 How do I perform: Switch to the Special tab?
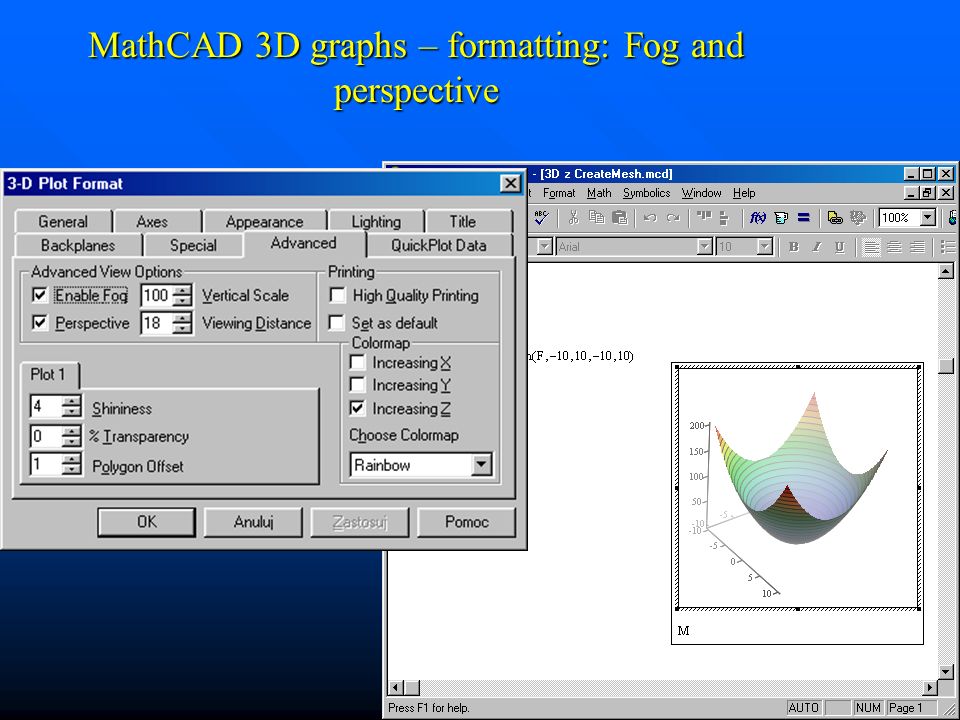pyautogui.click(x=193, y=246)
